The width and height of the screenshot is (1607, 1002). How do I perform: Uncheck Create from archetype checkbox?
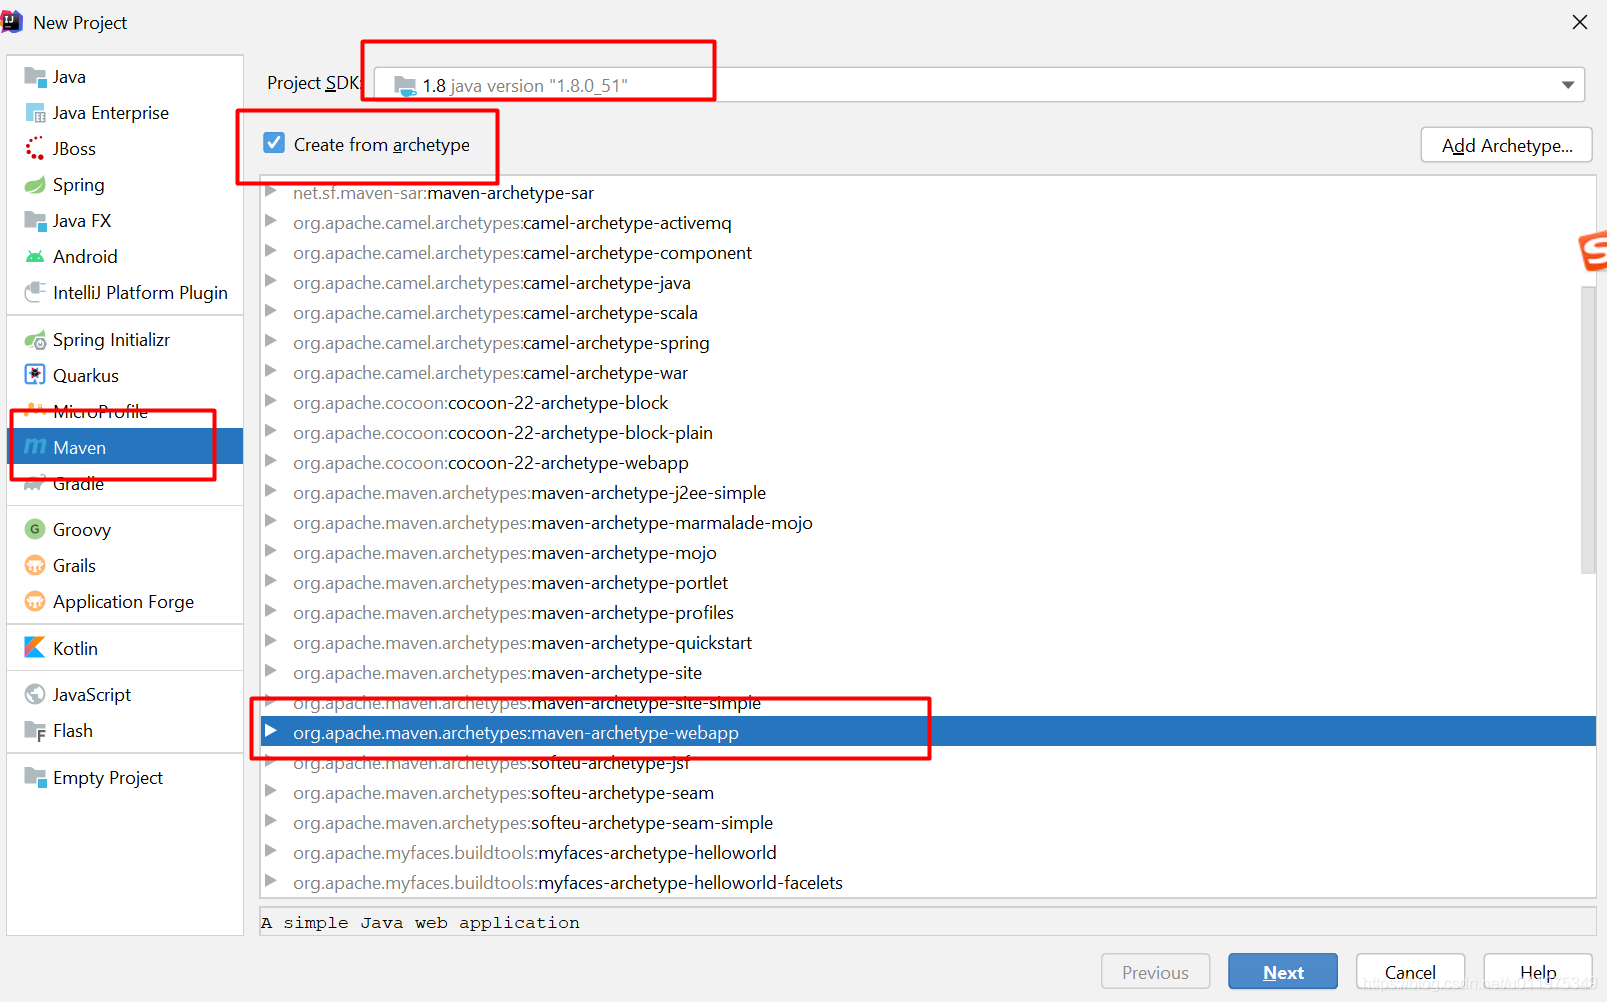274,143
